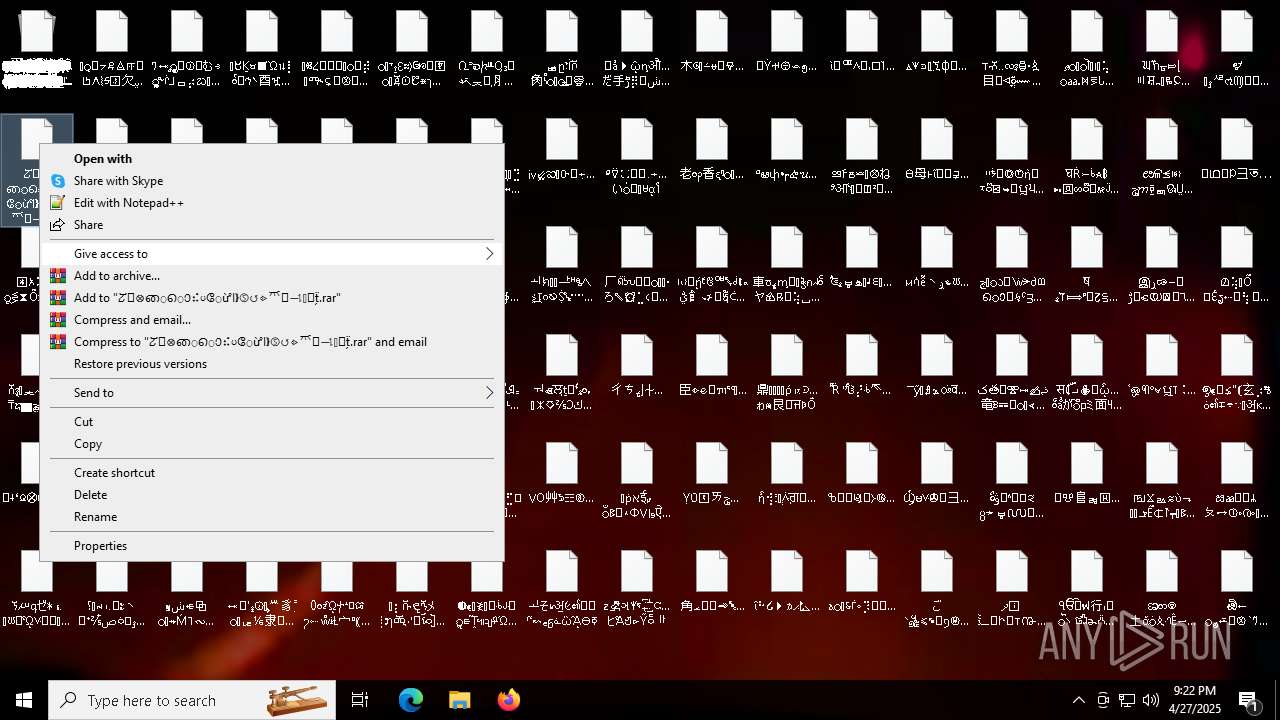
Task: Open the Windows Start menu
Action: (x=24, y=700)
